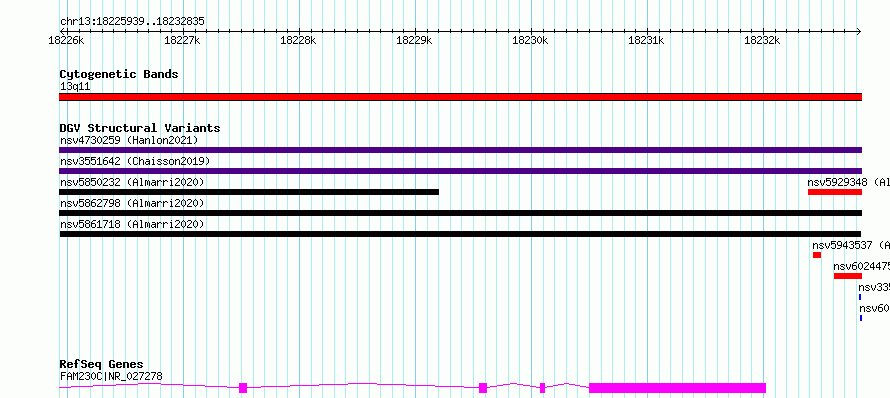
Task: Open the DGV Structural Variants track title
Action: (x=140, y=128)
